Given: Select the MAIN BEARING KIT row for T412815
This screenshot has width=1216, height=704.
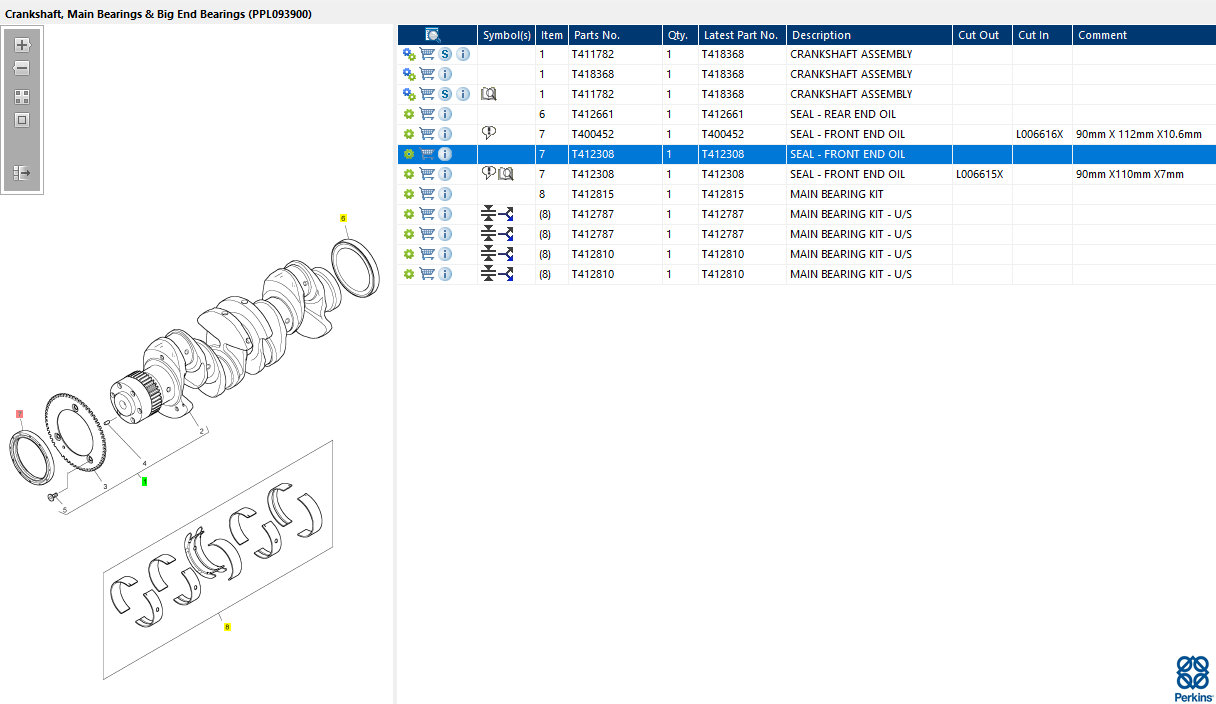Looking at the screenshot, I should (807, 194).
